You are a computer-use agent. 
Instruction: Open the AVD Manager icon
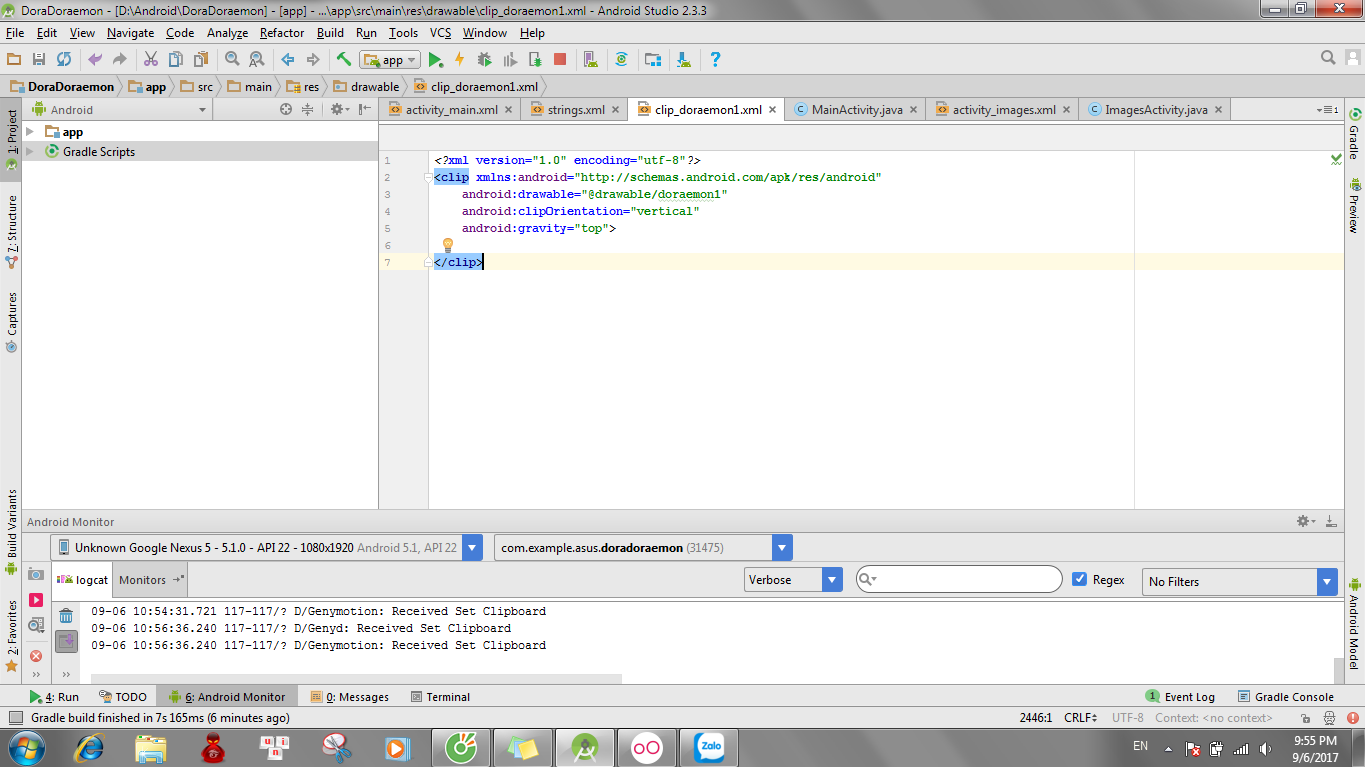tap(590, 60)
